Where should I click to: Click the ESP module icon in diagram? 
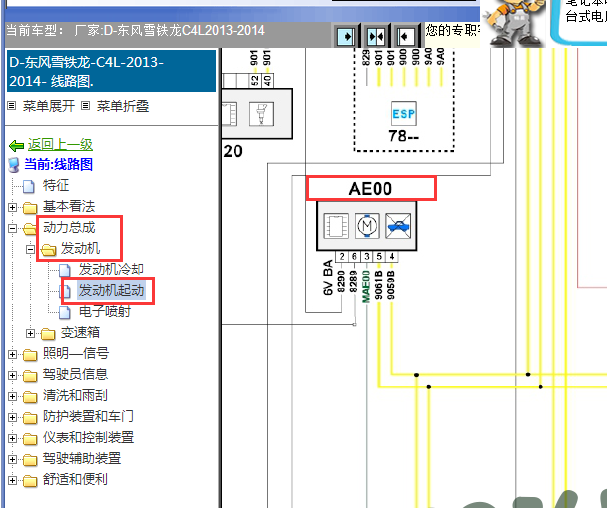coord(403,113)
